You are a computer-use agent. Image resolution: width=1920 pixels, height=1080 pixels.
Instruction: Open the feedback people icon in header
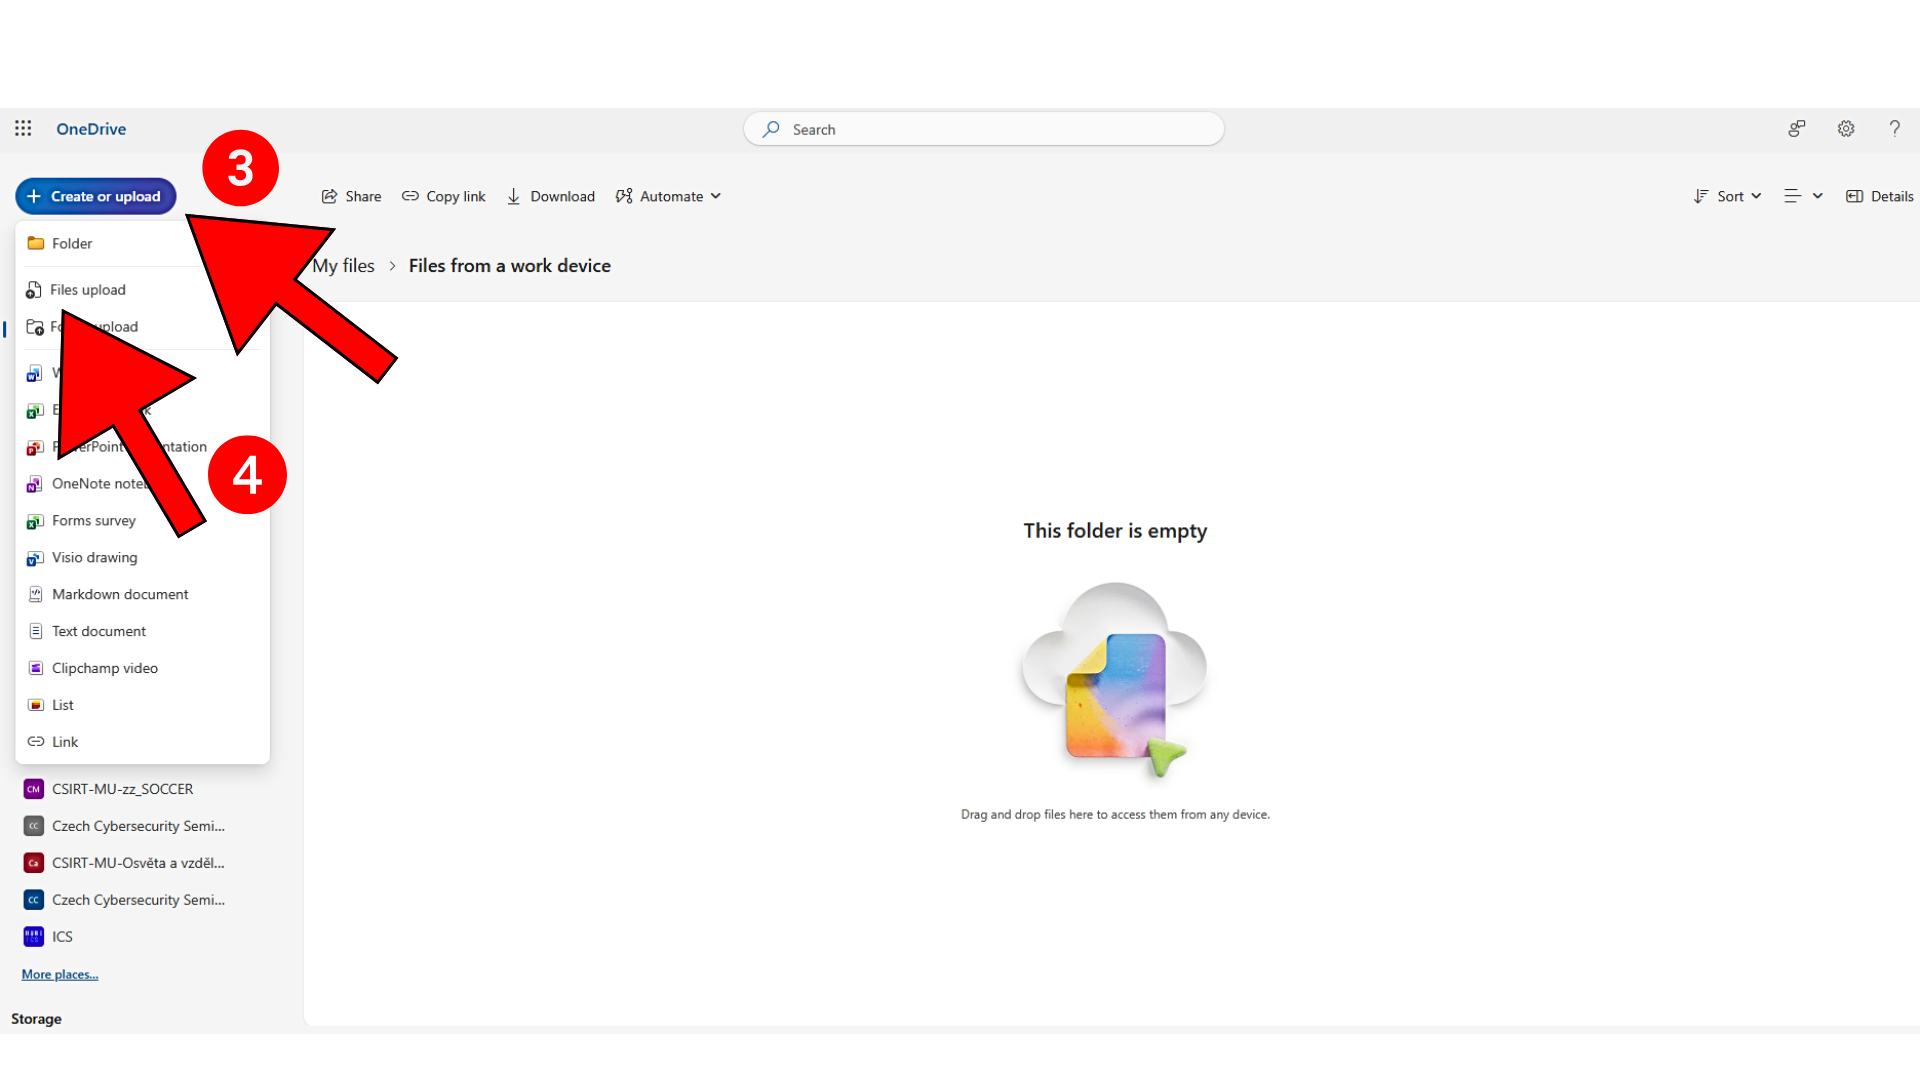(x=1797, y=129)
